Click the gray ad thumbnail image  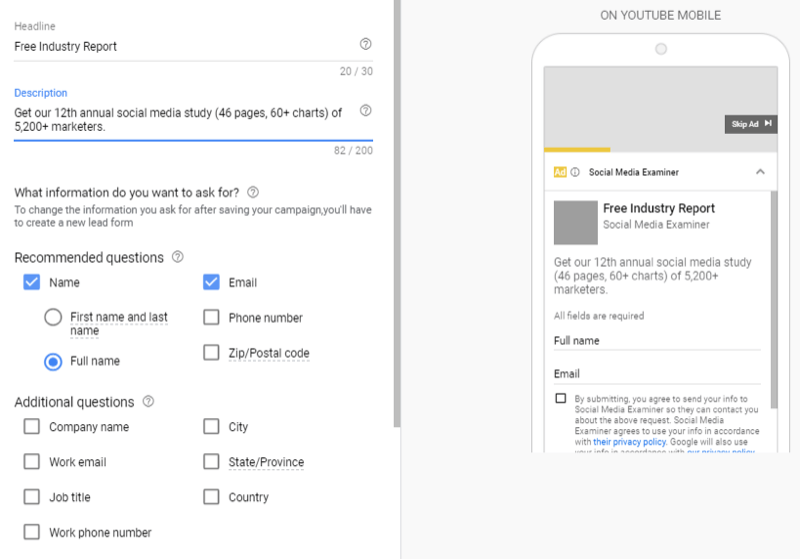pos(574,221)
